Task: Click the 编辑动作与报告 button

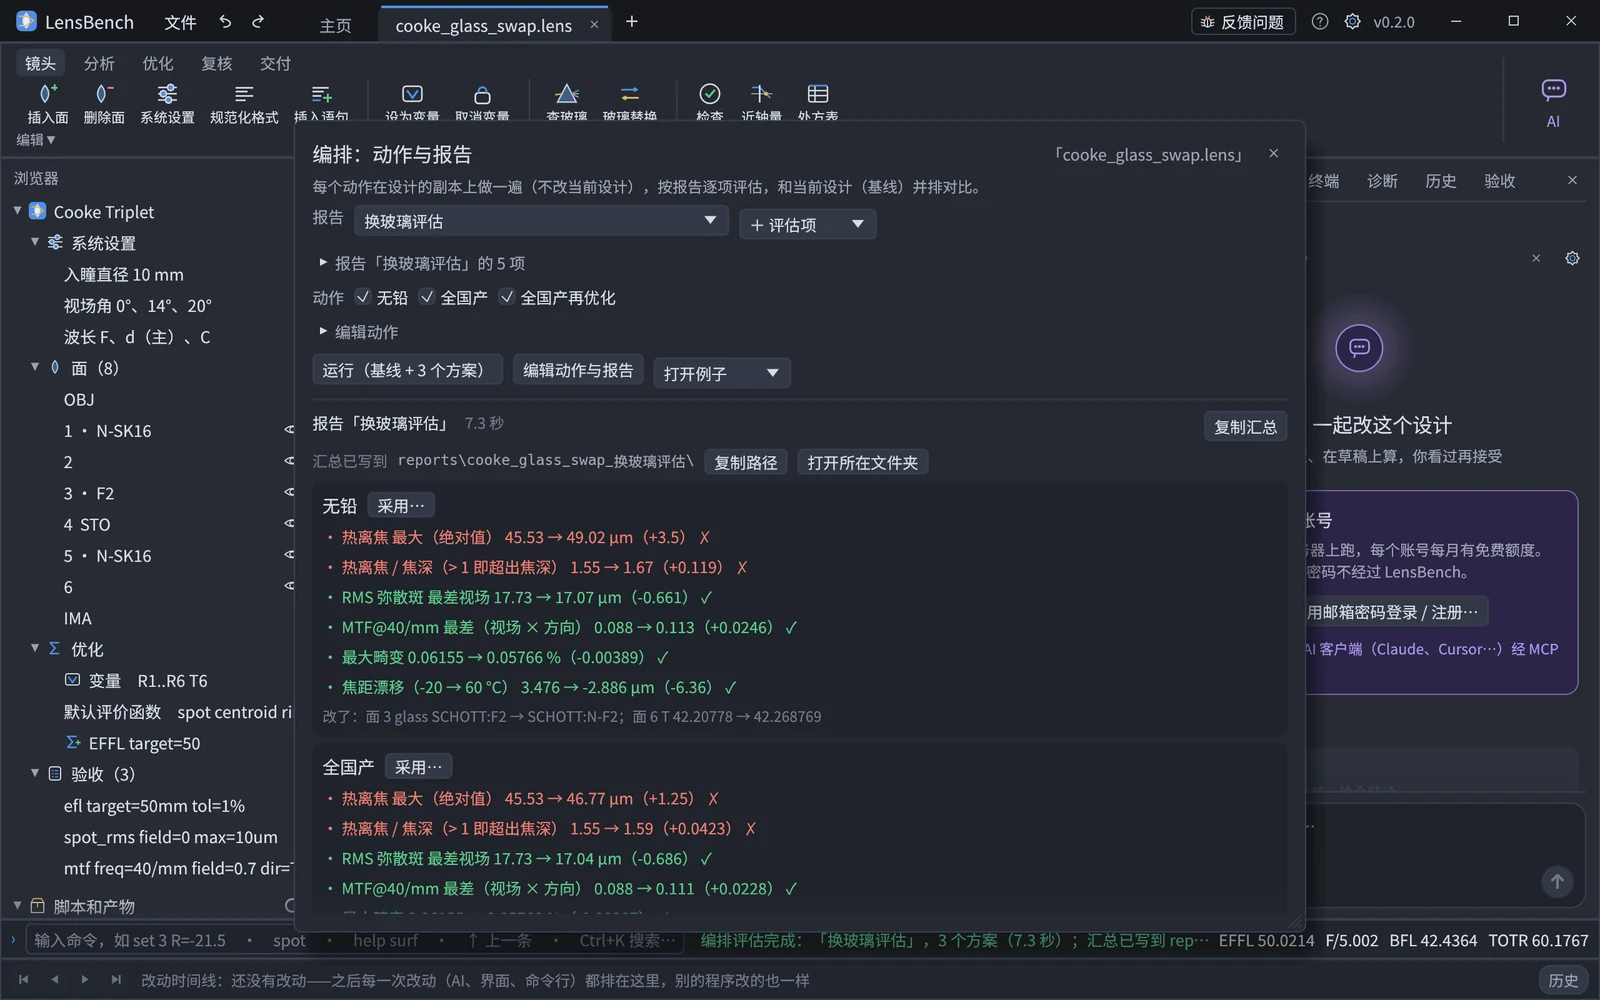Action: tap(578, 370)
